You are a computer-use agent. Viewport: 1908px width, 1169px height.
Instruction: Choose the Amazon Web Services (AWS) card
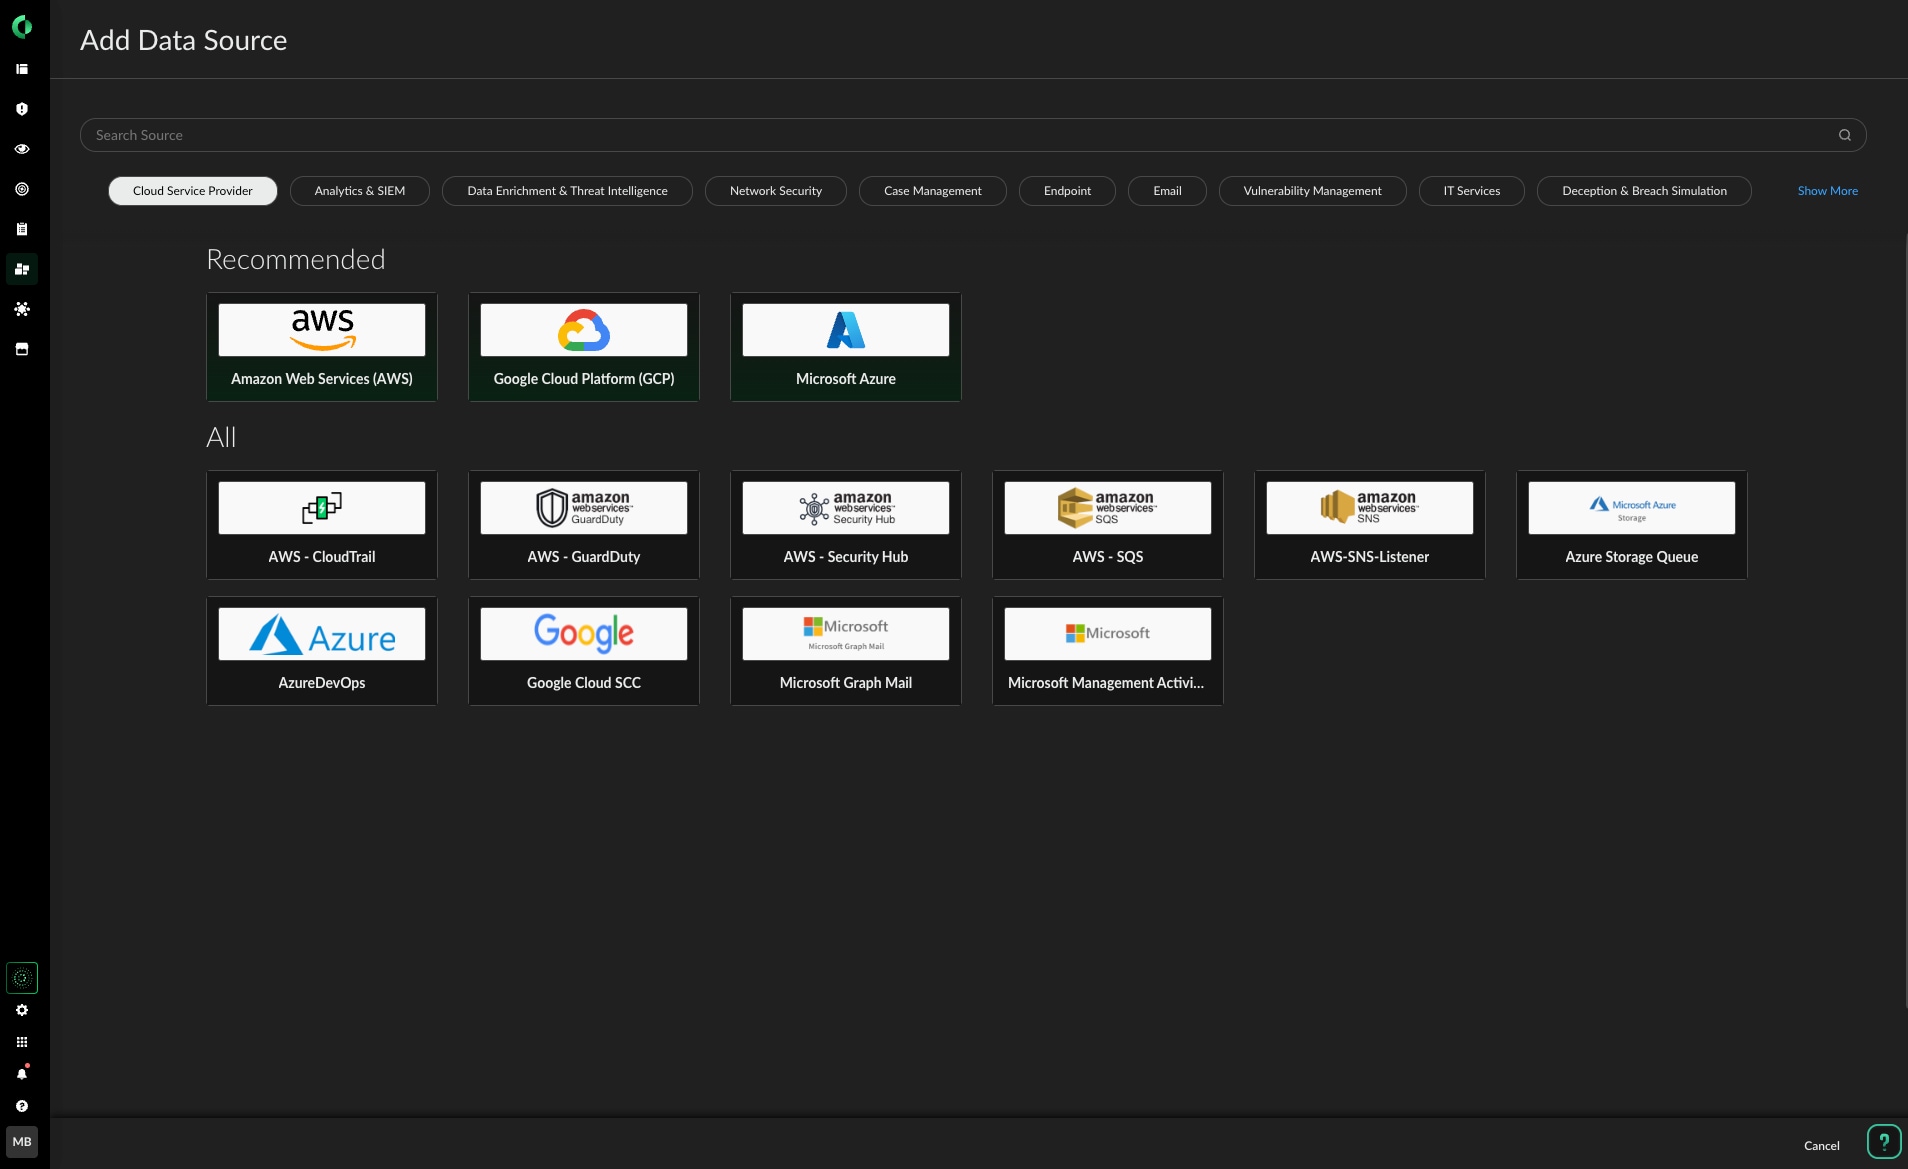pos(322,347)
